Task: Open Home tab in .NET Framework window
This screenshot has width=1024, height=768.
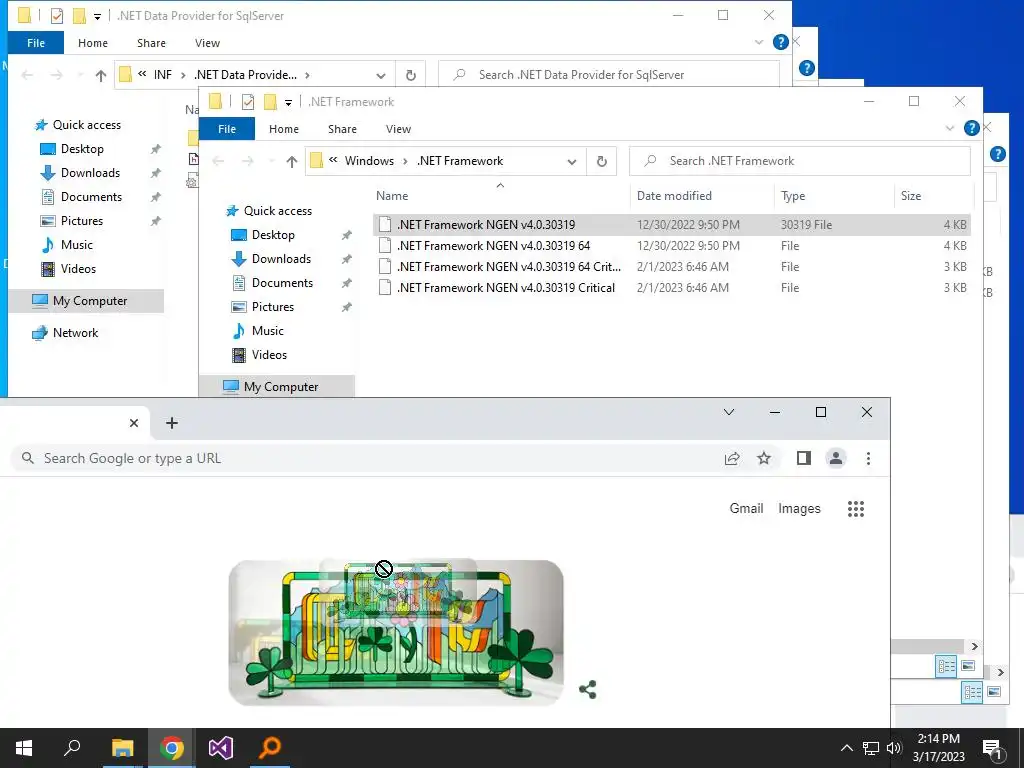Action: click(x=283, y=129)
